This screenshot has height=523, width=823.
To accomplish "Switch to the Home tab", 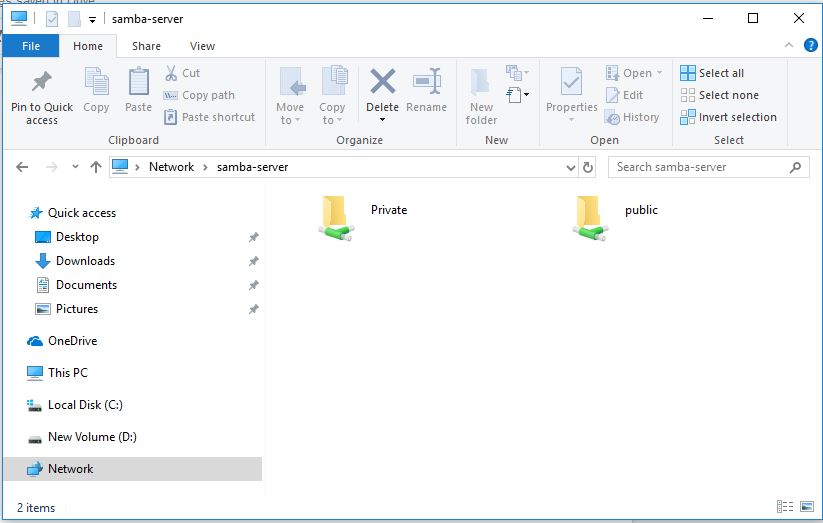I will [x=88, y=46].
